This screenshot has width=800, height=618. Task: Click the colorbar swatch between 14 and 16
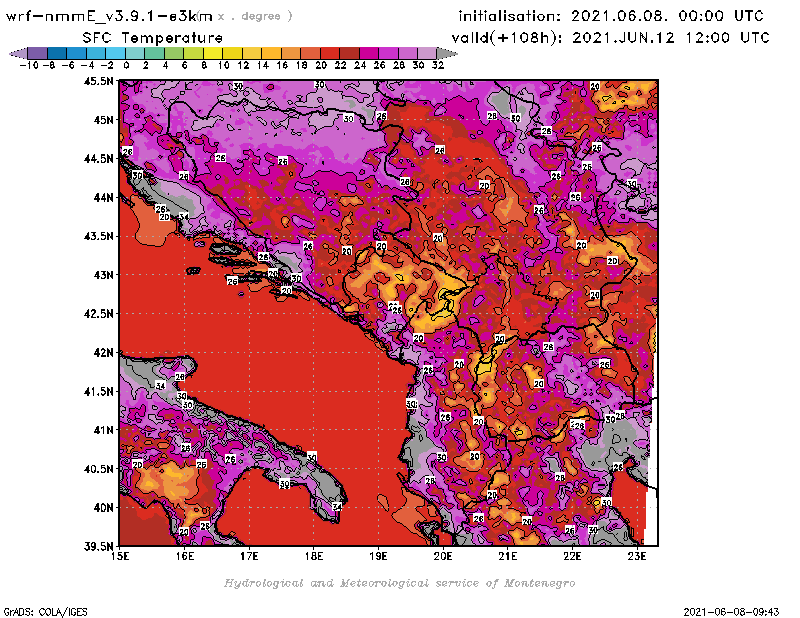[x=271, y=53]
